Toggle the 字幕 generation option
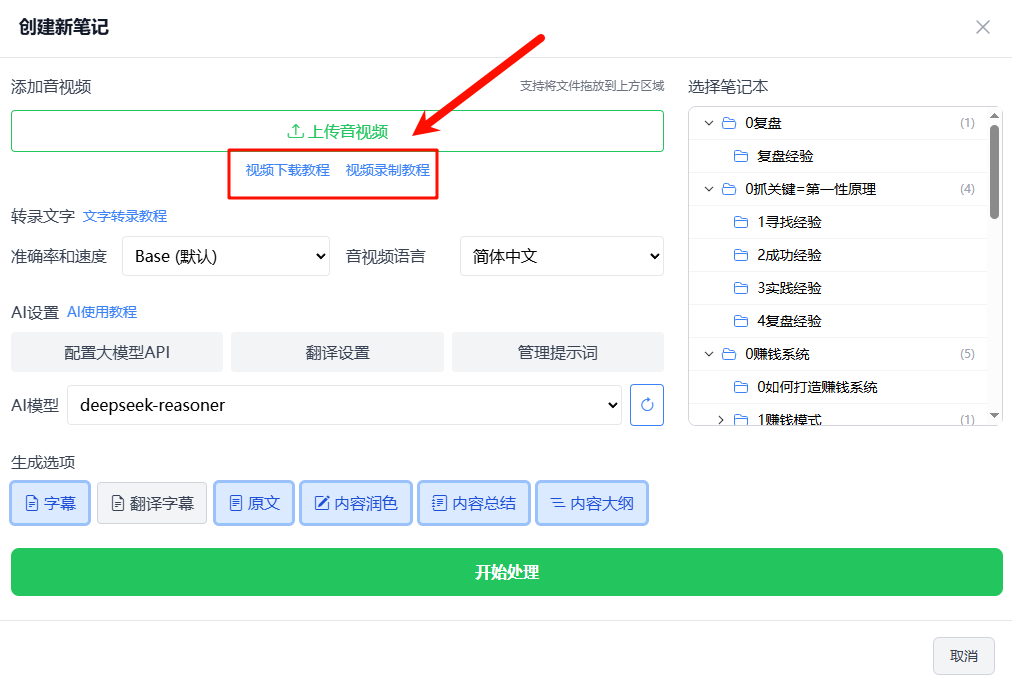 click(x=50, y=503)
